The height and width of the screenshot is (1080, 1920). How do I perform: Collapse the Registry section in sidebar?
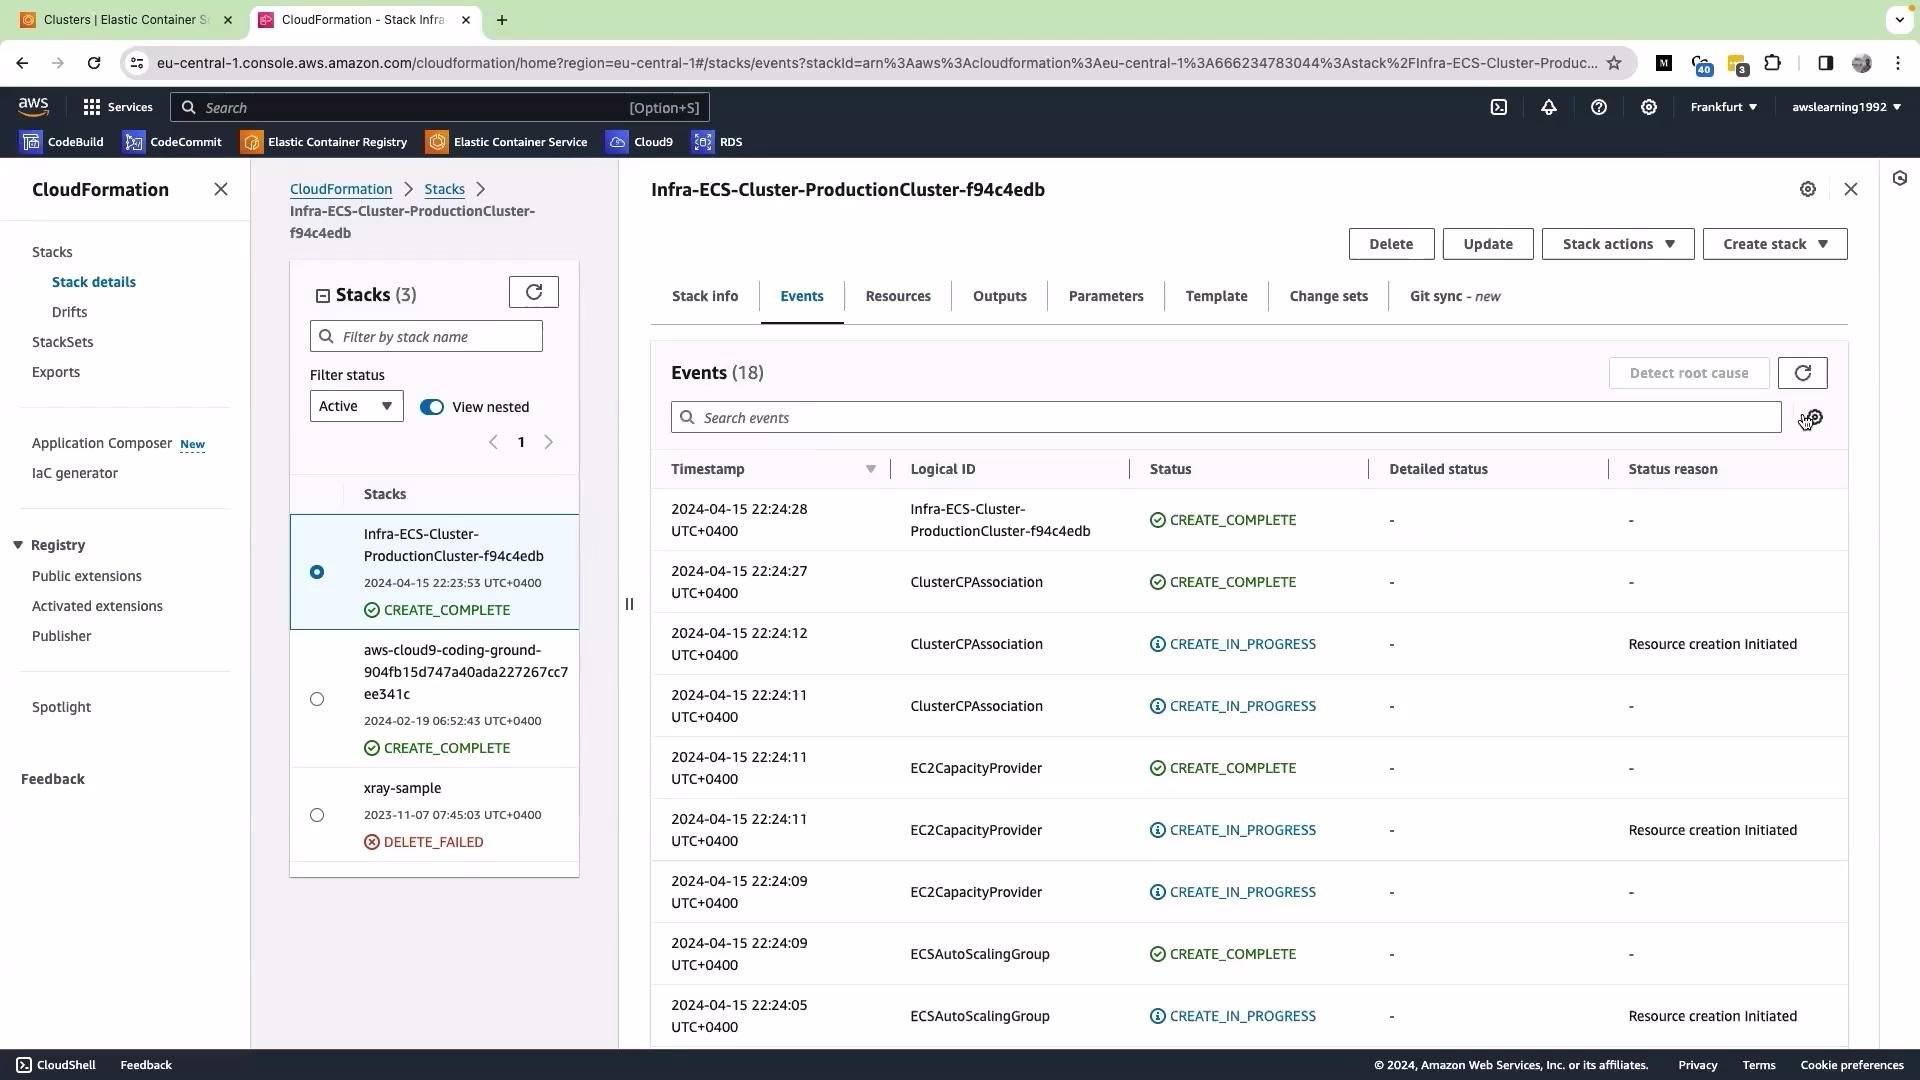coord(18,545)
